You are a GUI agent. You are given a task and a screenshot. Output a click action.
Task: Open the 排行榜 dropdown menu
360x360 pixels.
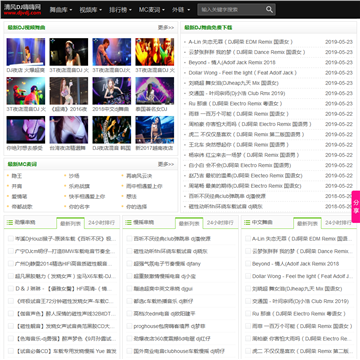point(120,10)
